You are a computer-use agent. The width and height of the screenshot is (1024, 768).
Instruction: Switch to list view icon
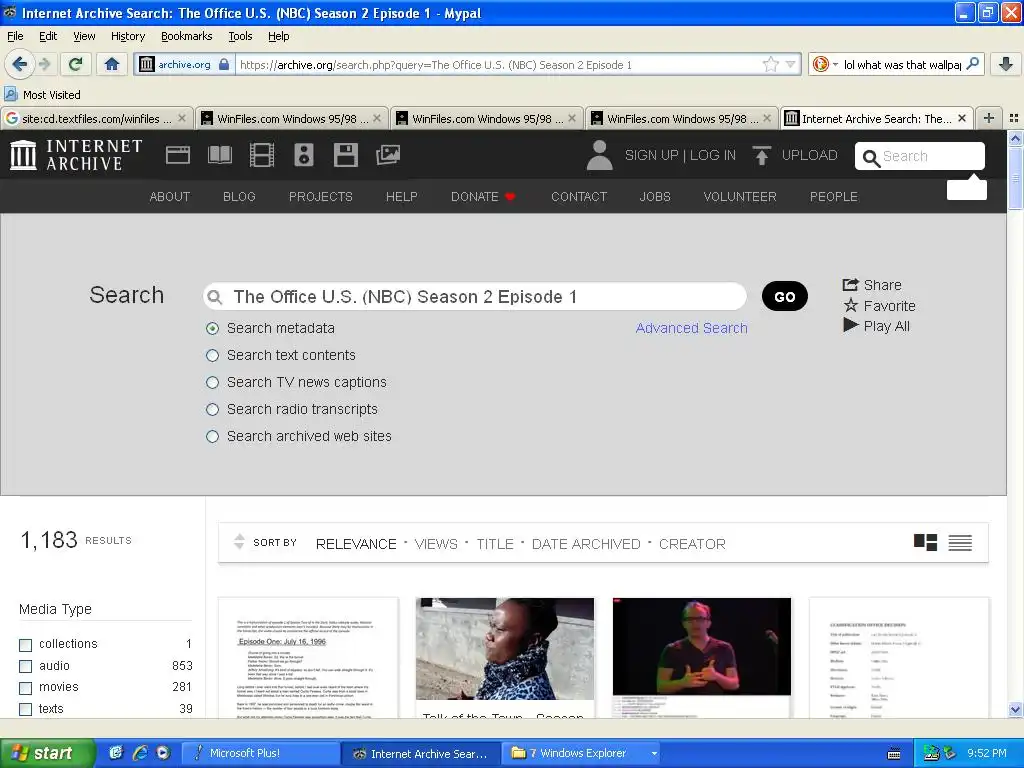pos(960,542)
